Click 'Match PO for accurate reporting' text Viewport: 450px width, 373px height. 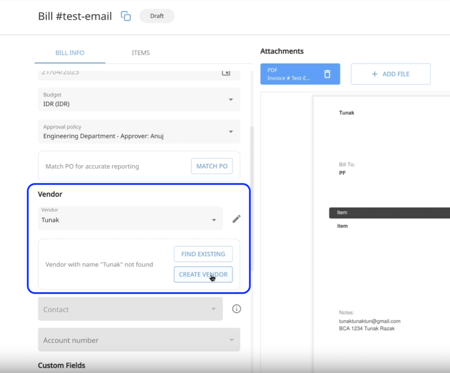(x=92, y=166)
